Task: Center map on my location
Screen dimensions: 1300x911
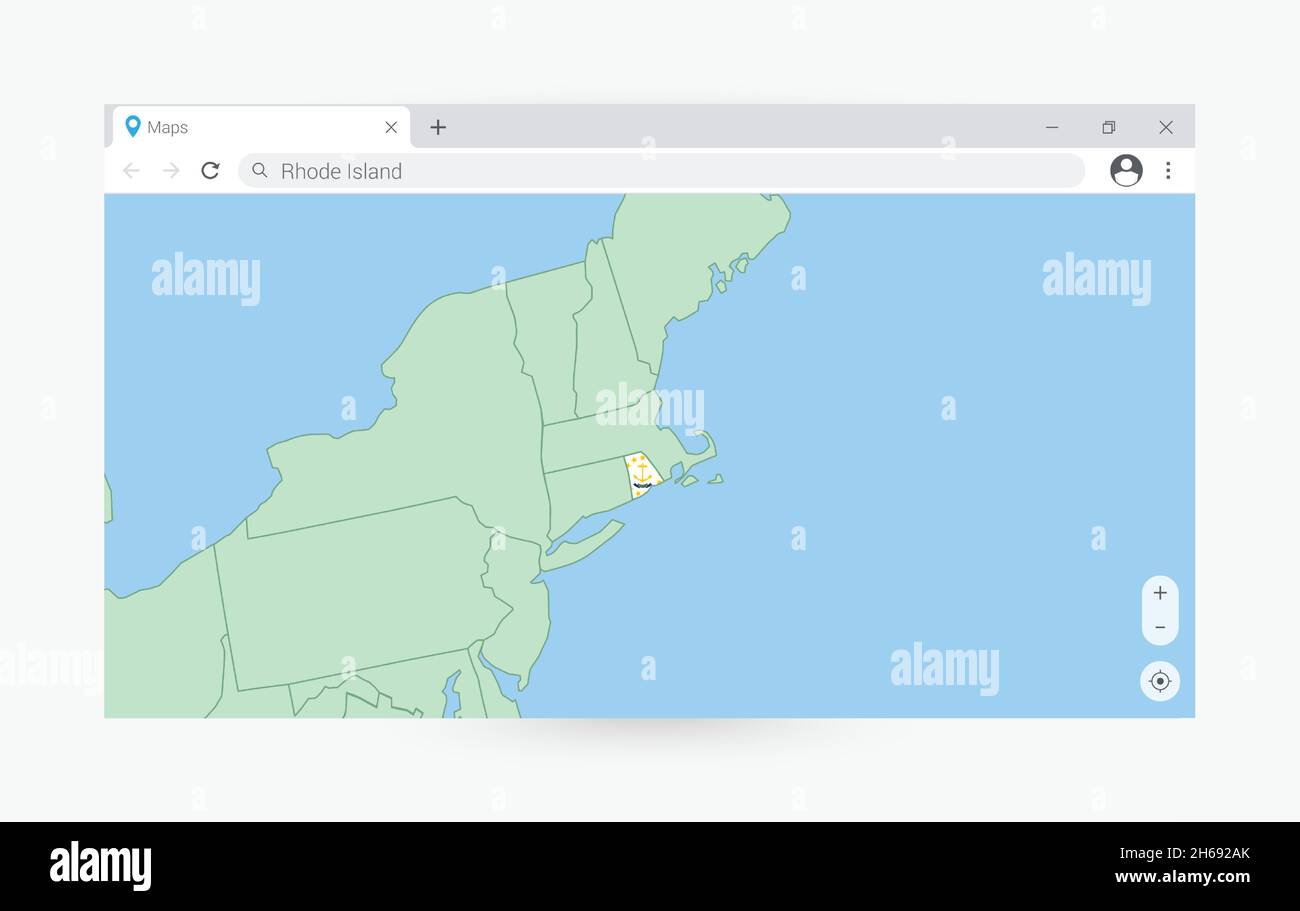Action: (x=1160, y=681)
